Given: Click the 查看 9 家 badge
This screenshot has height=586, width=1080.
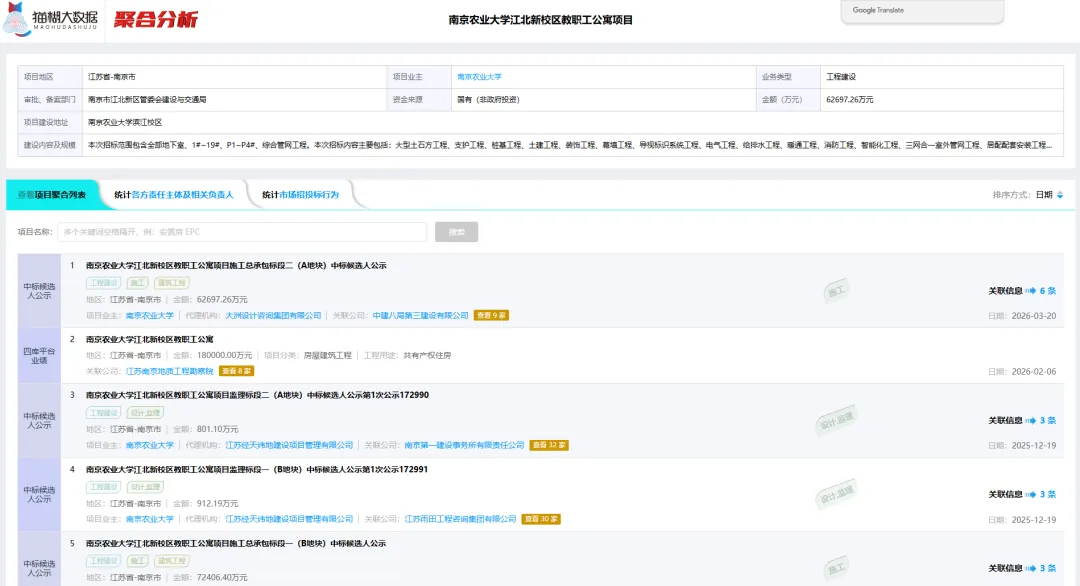Looking at the screenshot, I should pos(492,315).
